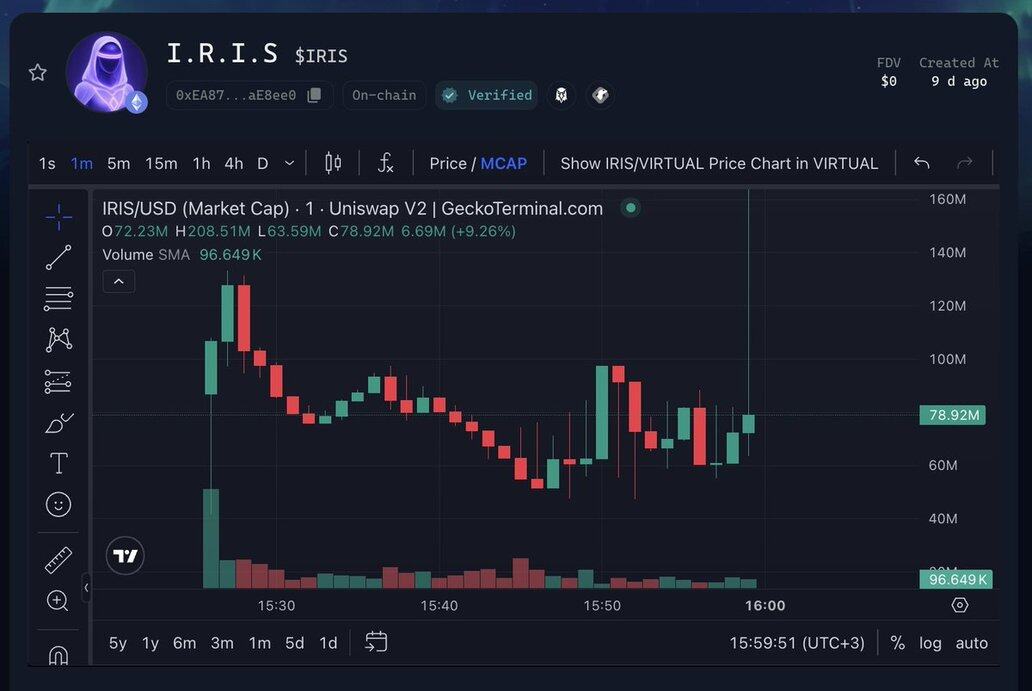Open the emoji icons tool
The width and height of the screenshot is (1032, 691).
click(x=58, y=504)
